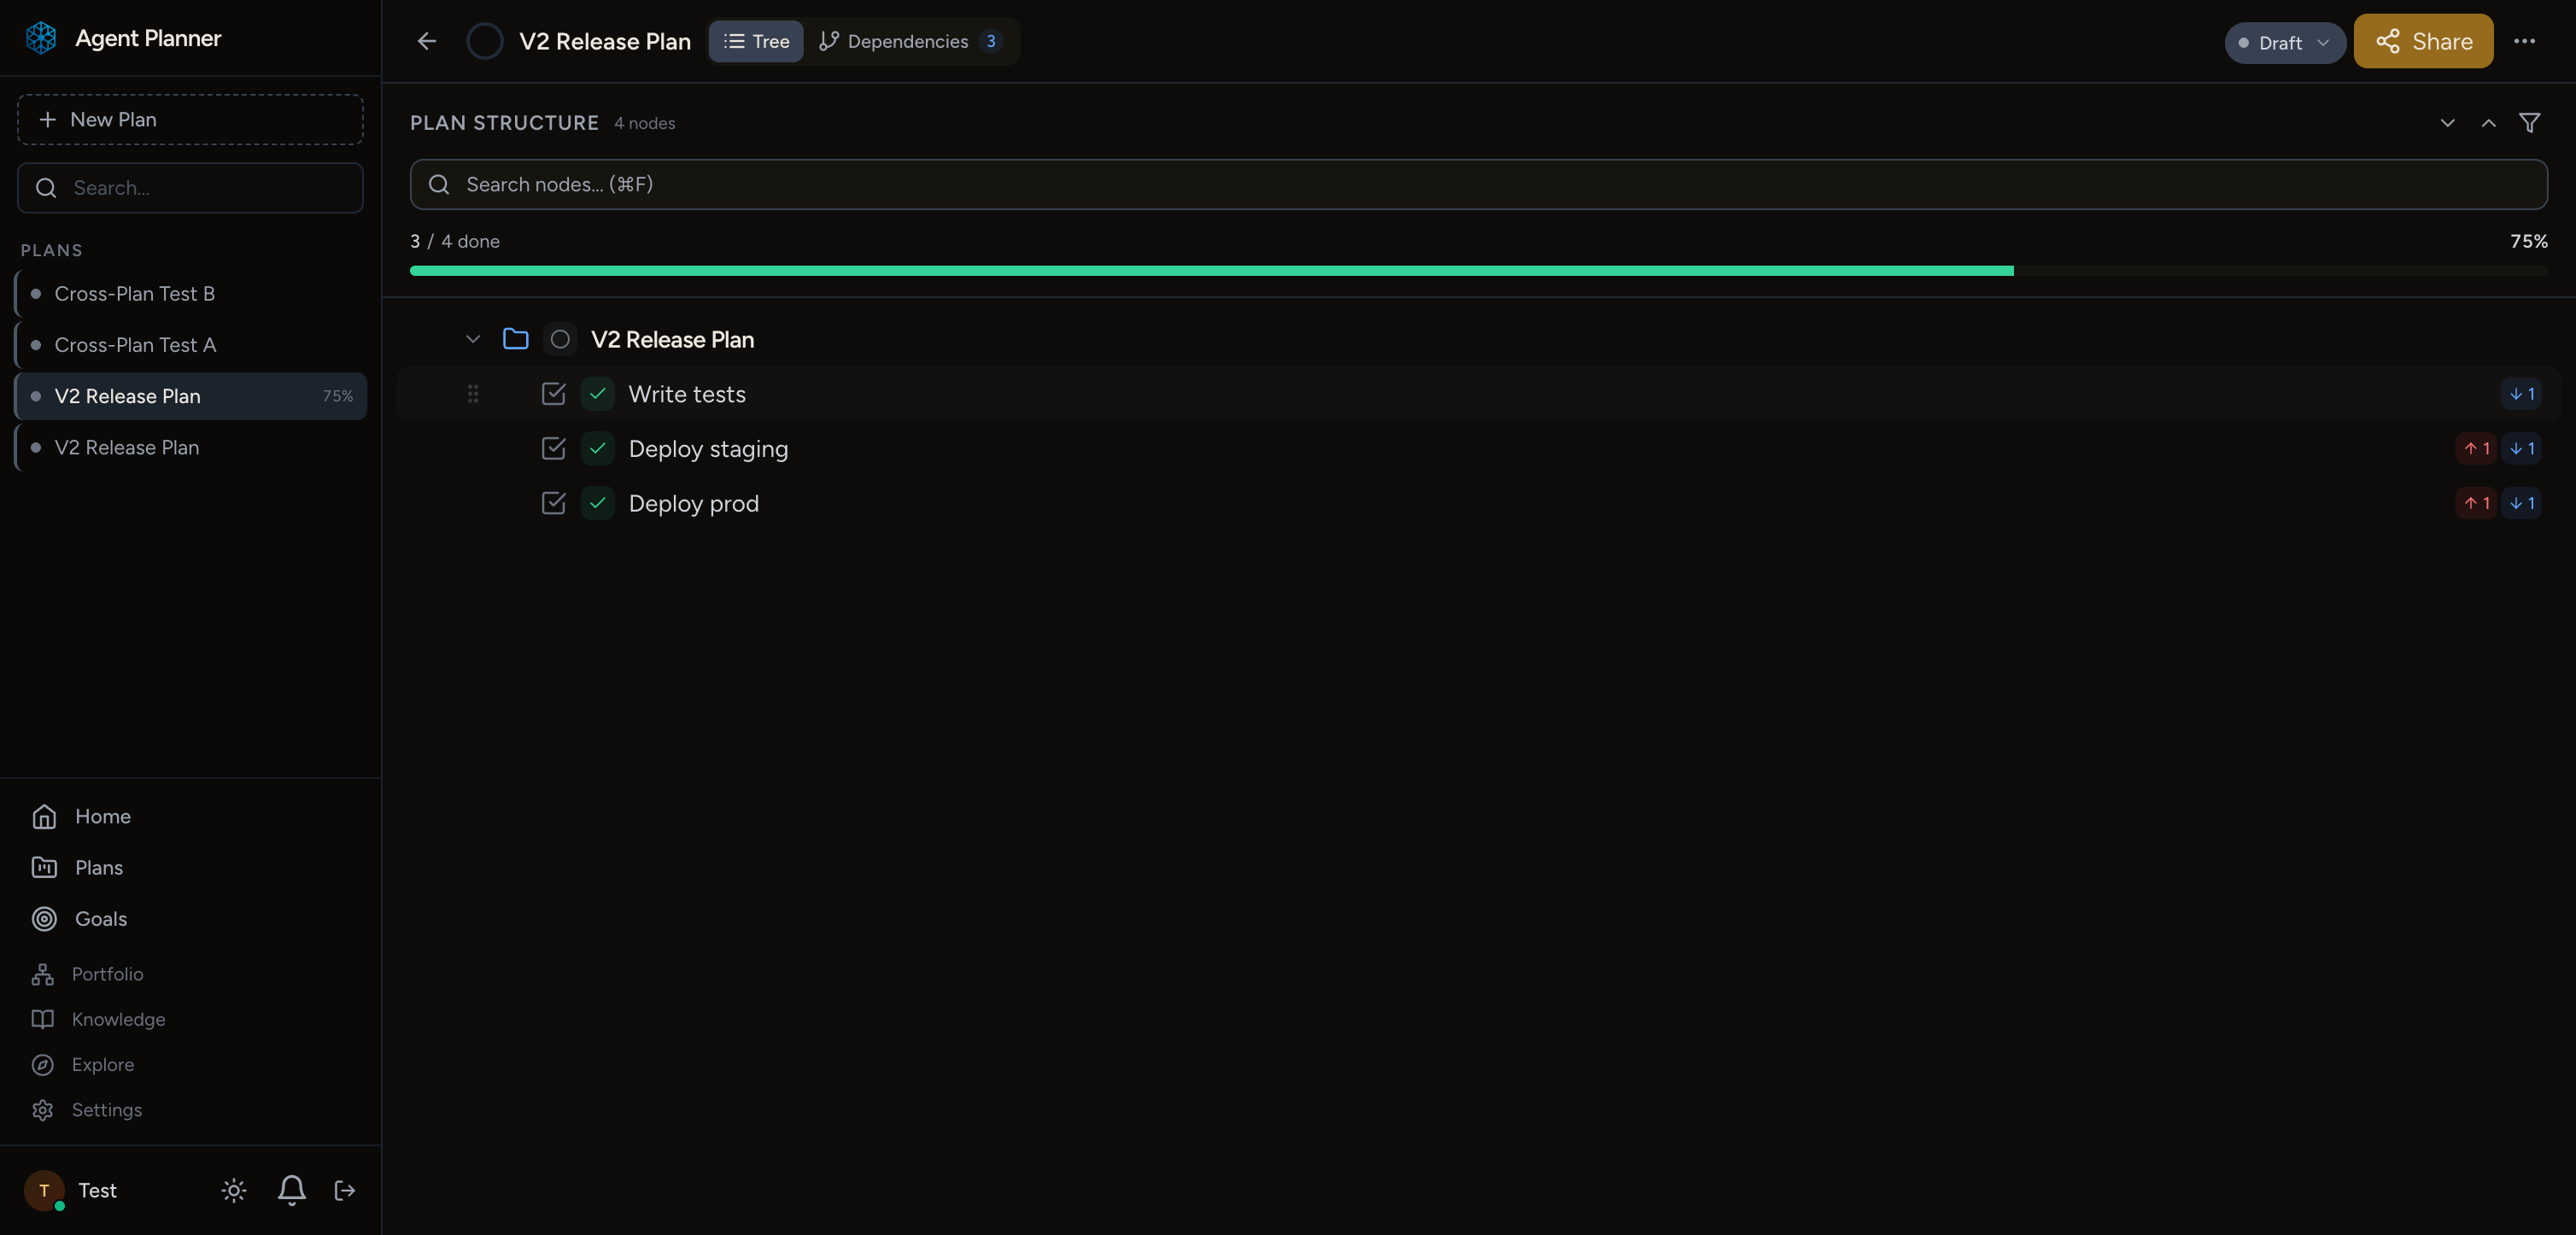This screenshot has height=1235, width=2576.
Task: Open notifications bell
Action: click(x=291, y=1190)
